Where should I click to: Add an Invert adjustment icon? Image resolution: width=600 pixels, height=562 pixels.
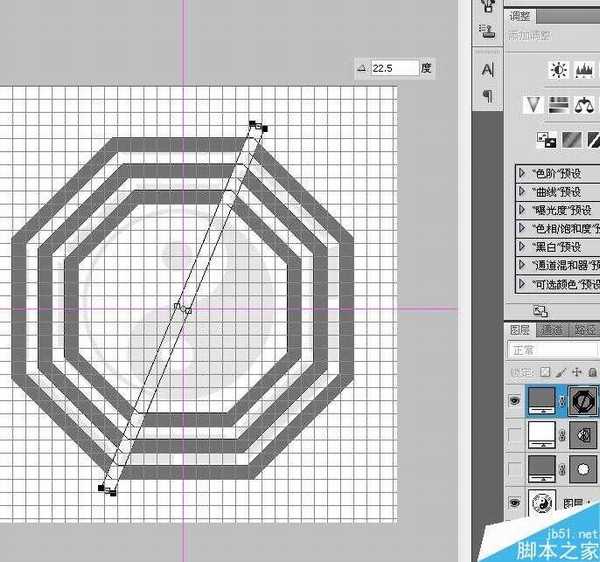click(546, 140)
